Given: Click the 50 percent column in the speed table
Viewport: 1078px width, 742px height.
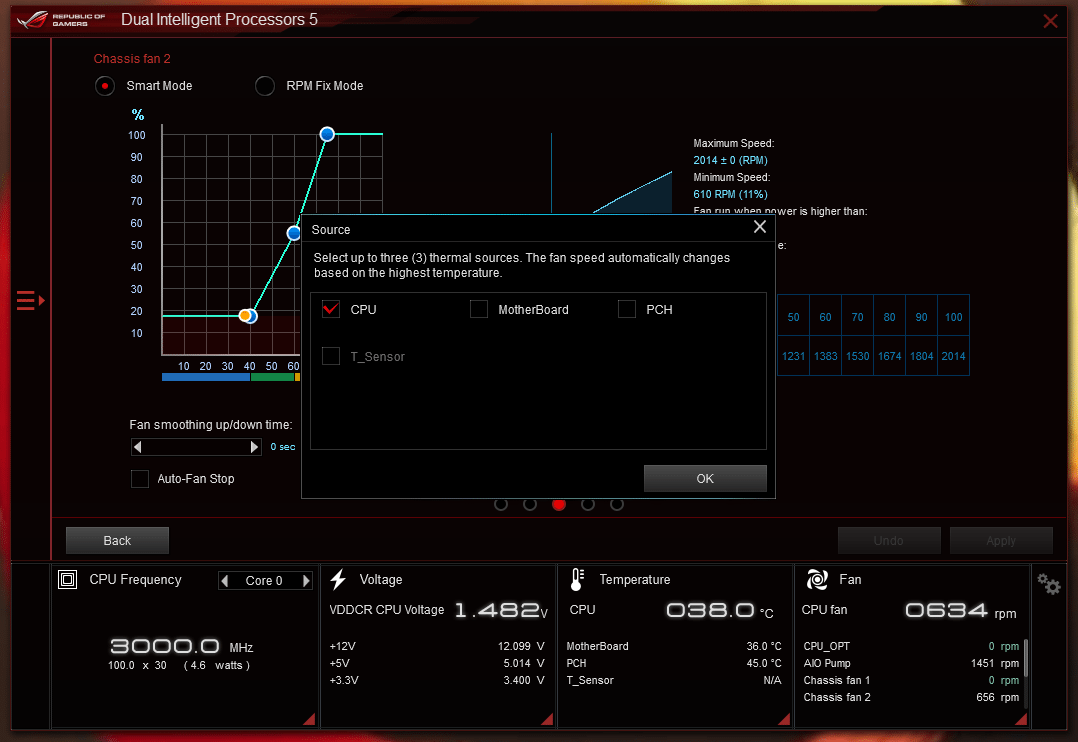Looking at the screenshot, I should coord(793,317).
